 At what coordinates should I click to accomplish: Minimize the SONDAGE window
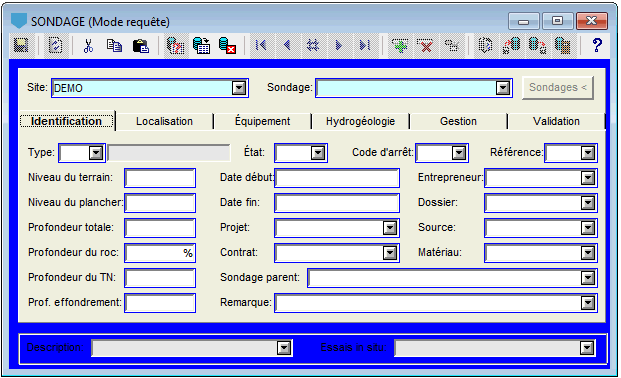coord(524,21)
